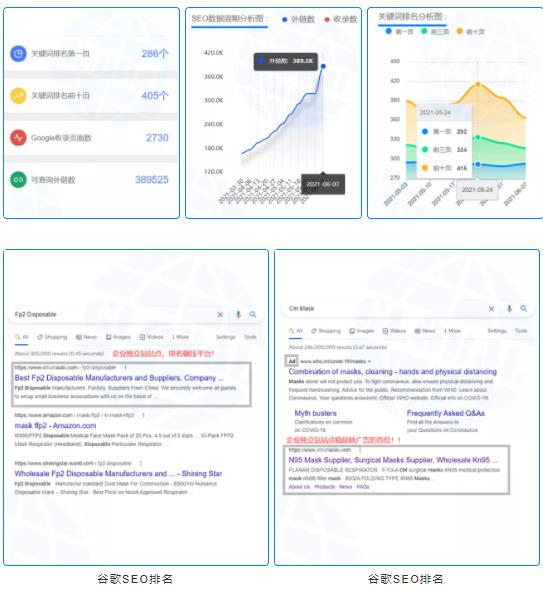
Task: Click microphone icon in Cm Mask search bar
Action: pos(509,308)
